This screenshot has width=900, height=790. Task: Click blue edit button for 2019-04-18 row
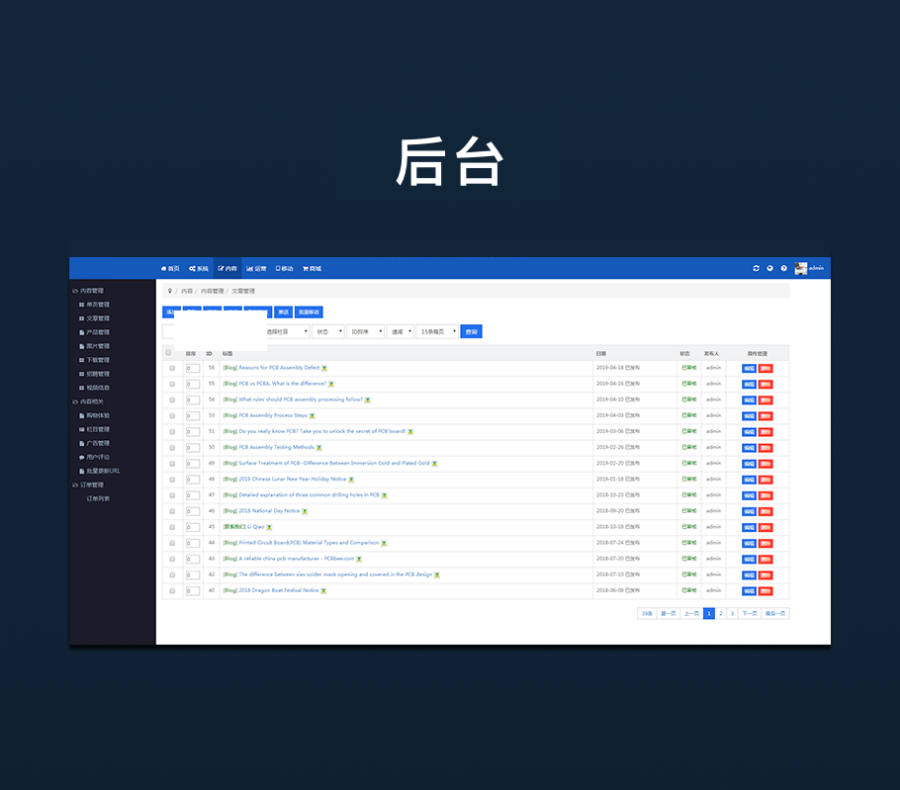tap(749, 369)
